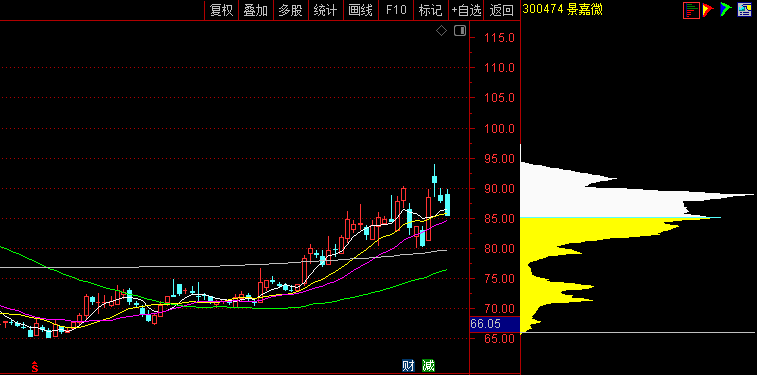Open the green 减 holdings marker
Viewport: 757px width, 375px height.
pos(428,366)
